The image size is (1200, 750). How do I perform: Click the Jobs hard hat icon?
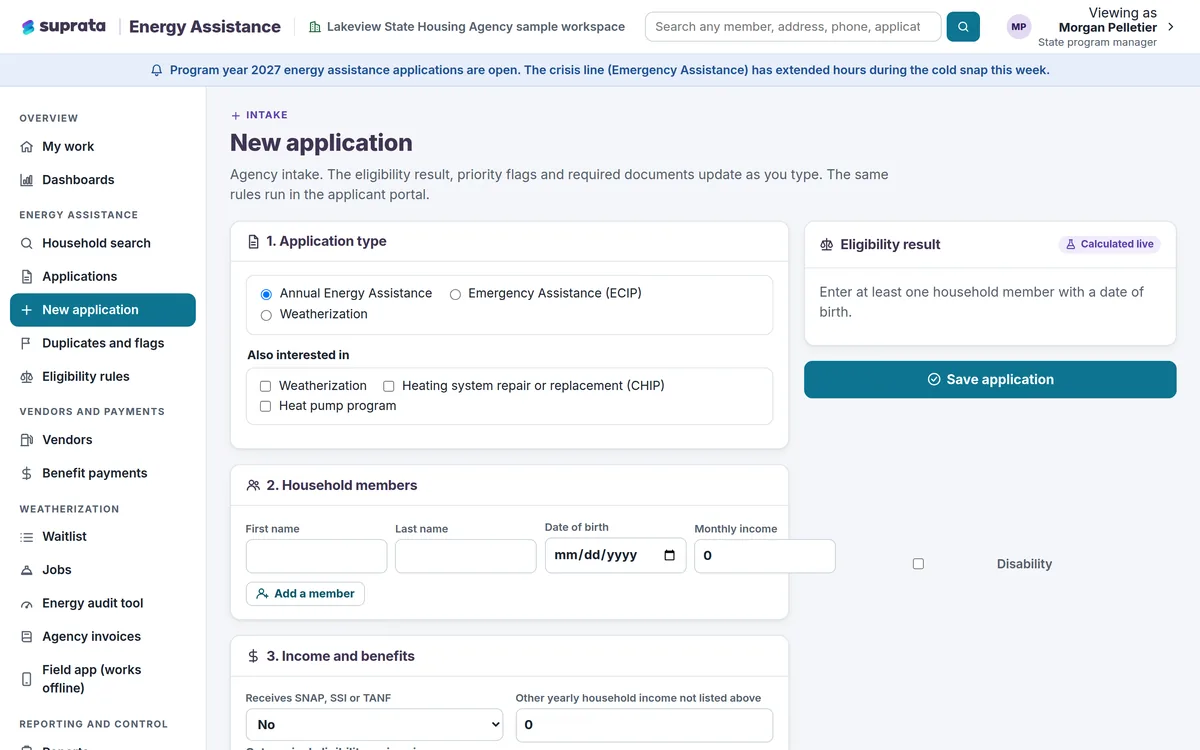27,570
